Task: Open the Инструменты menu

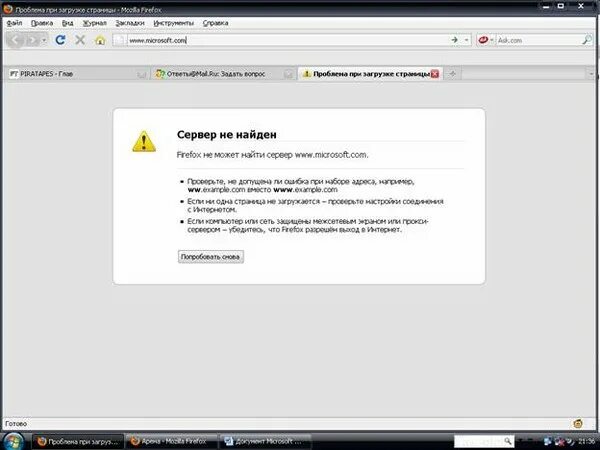Action: (173, 23)
